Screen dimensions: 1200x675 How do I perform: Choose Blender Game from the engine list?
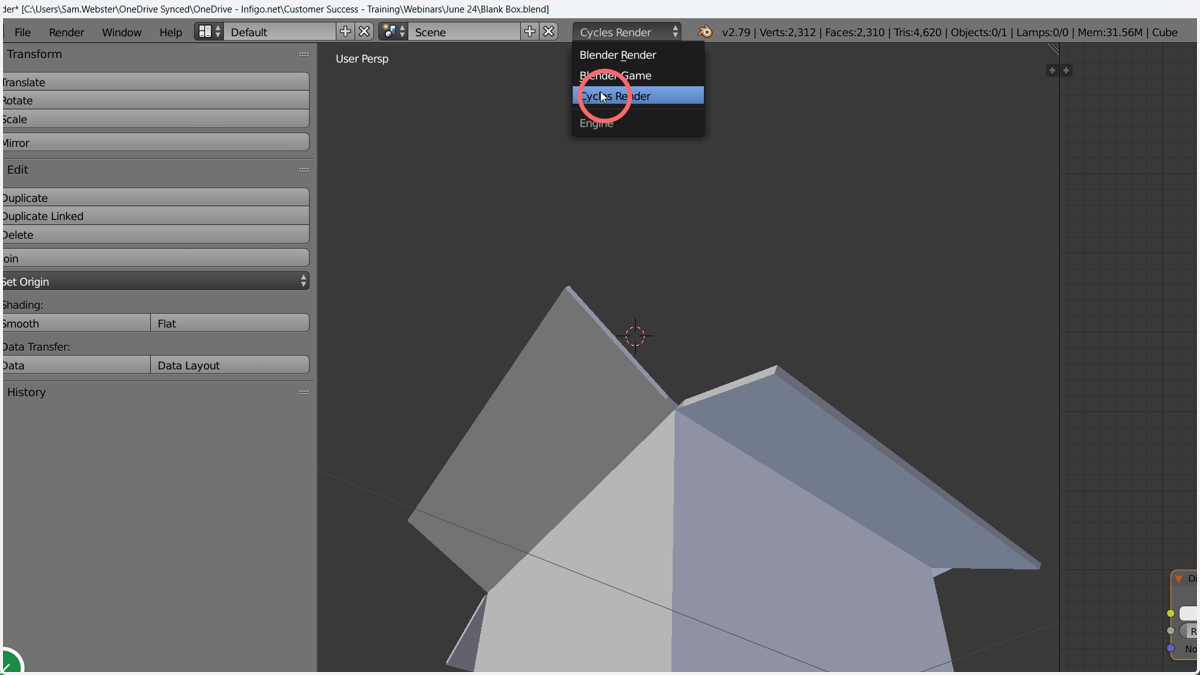pos(638,75)
